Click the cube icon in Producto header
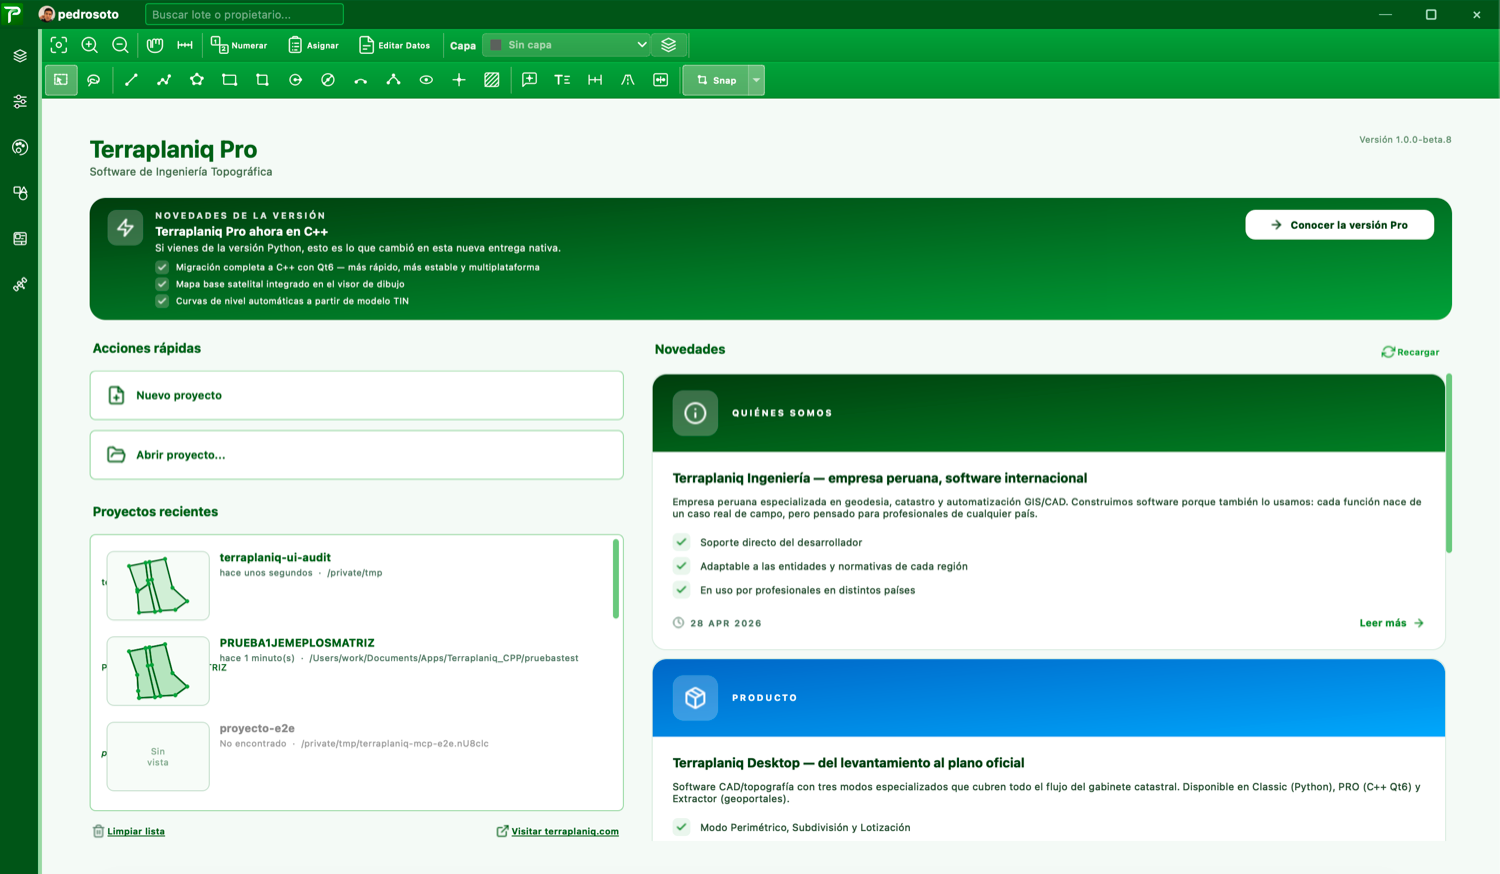 (695, 698)
